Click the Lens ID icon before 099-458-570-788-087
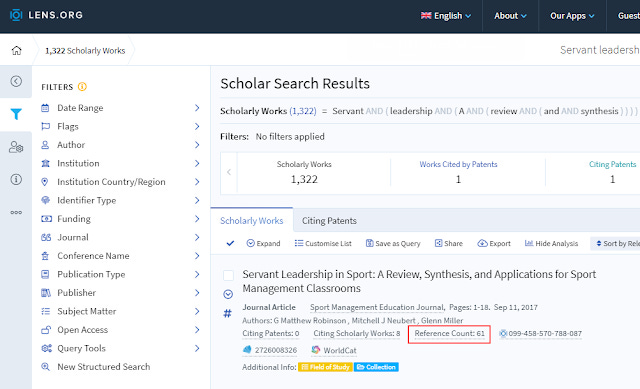640x389 pixels. (503, 333)
